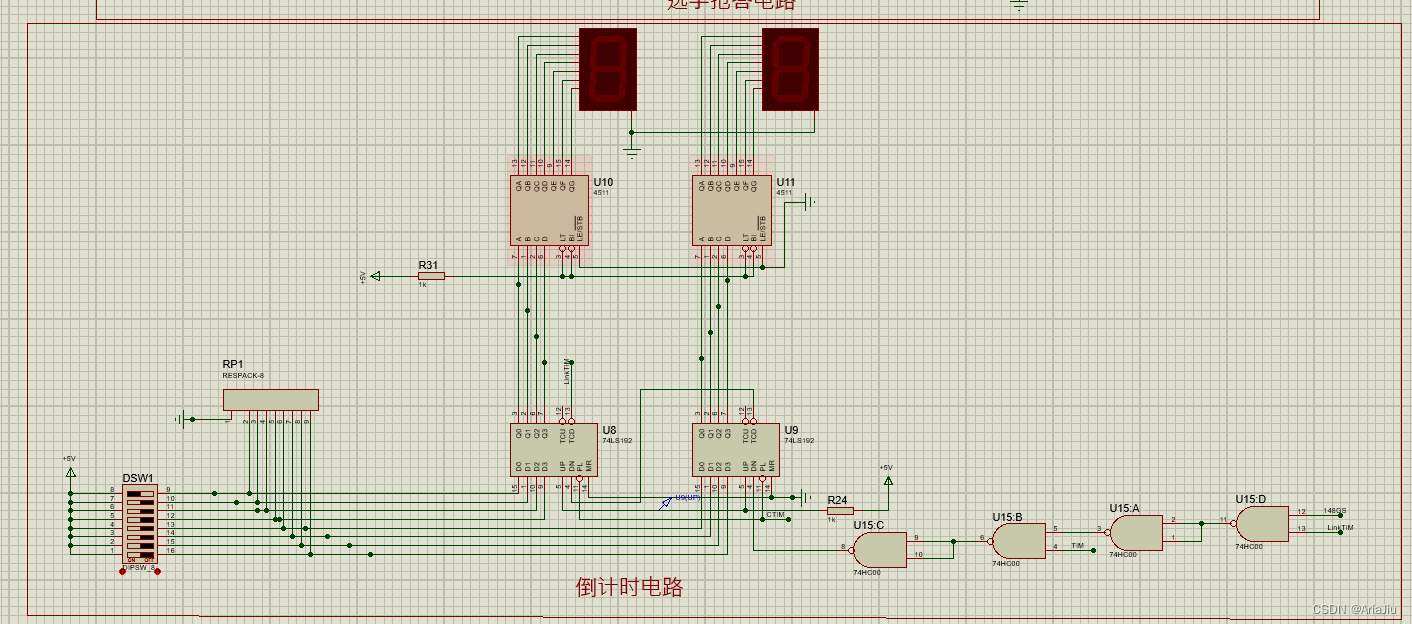1412x624 pixels.
Task: Select the left seven-segment display
Action: click(608, 68)
